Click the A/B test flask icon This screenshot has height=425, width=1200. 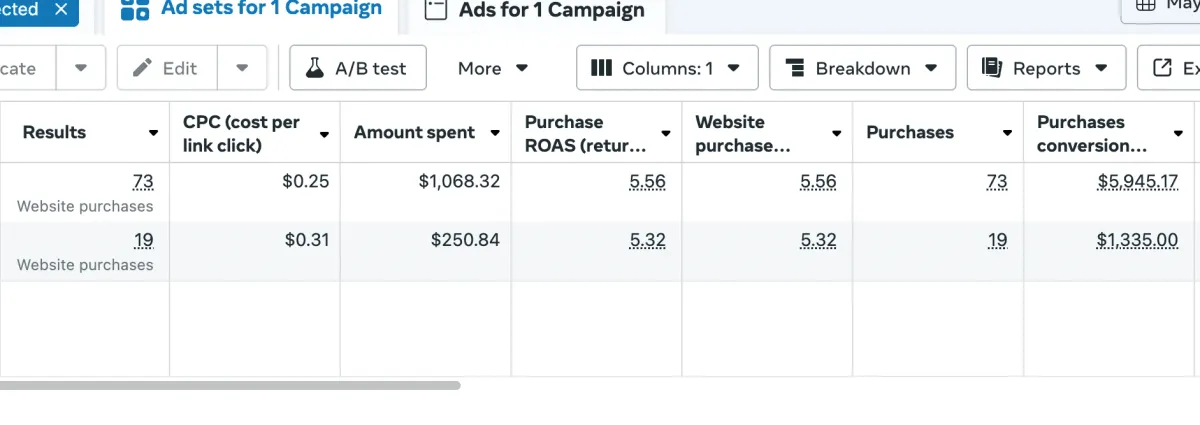(x=315, y=68)
